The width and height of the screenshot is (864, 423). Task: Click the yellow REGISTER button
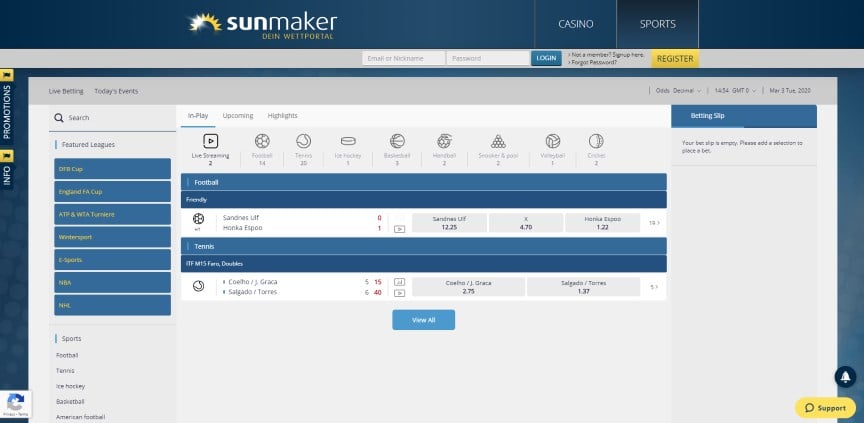(675, 58)
